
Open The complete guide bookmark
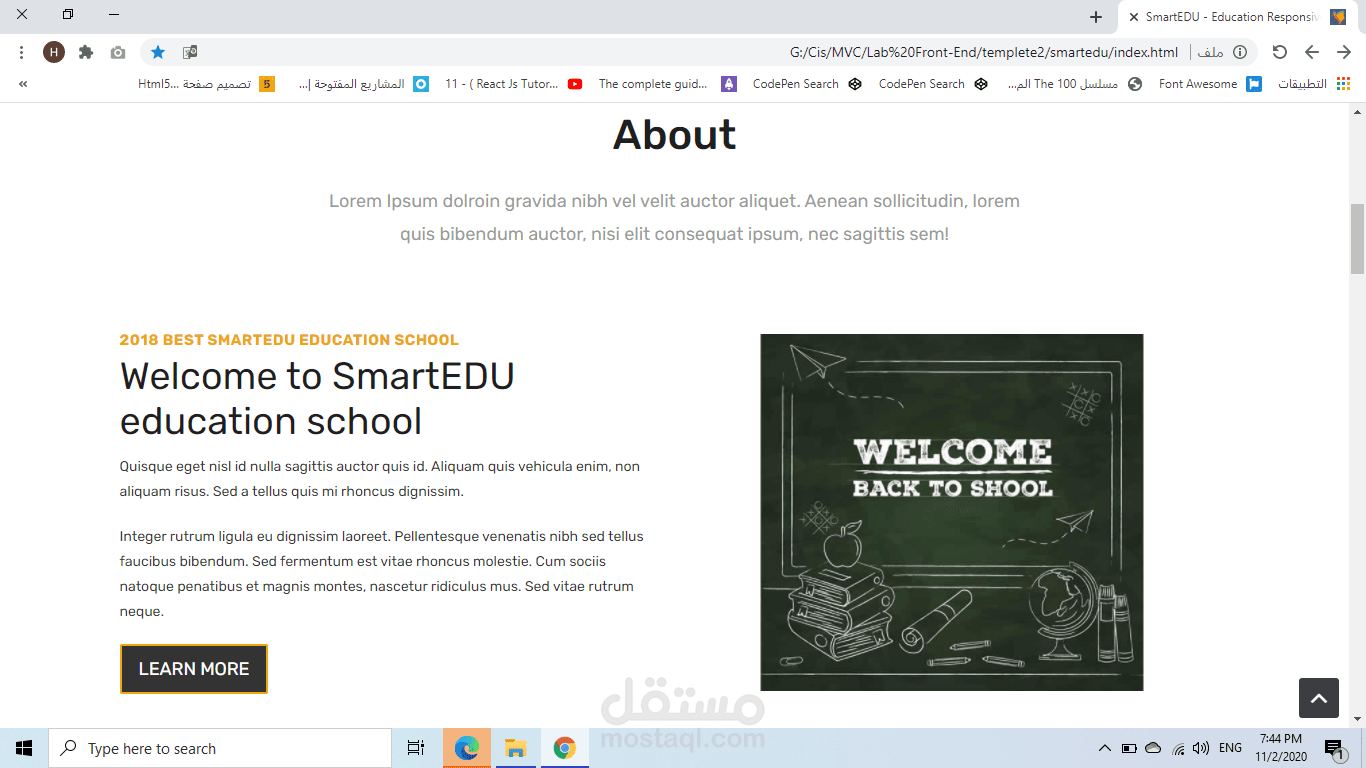(668, 84)
